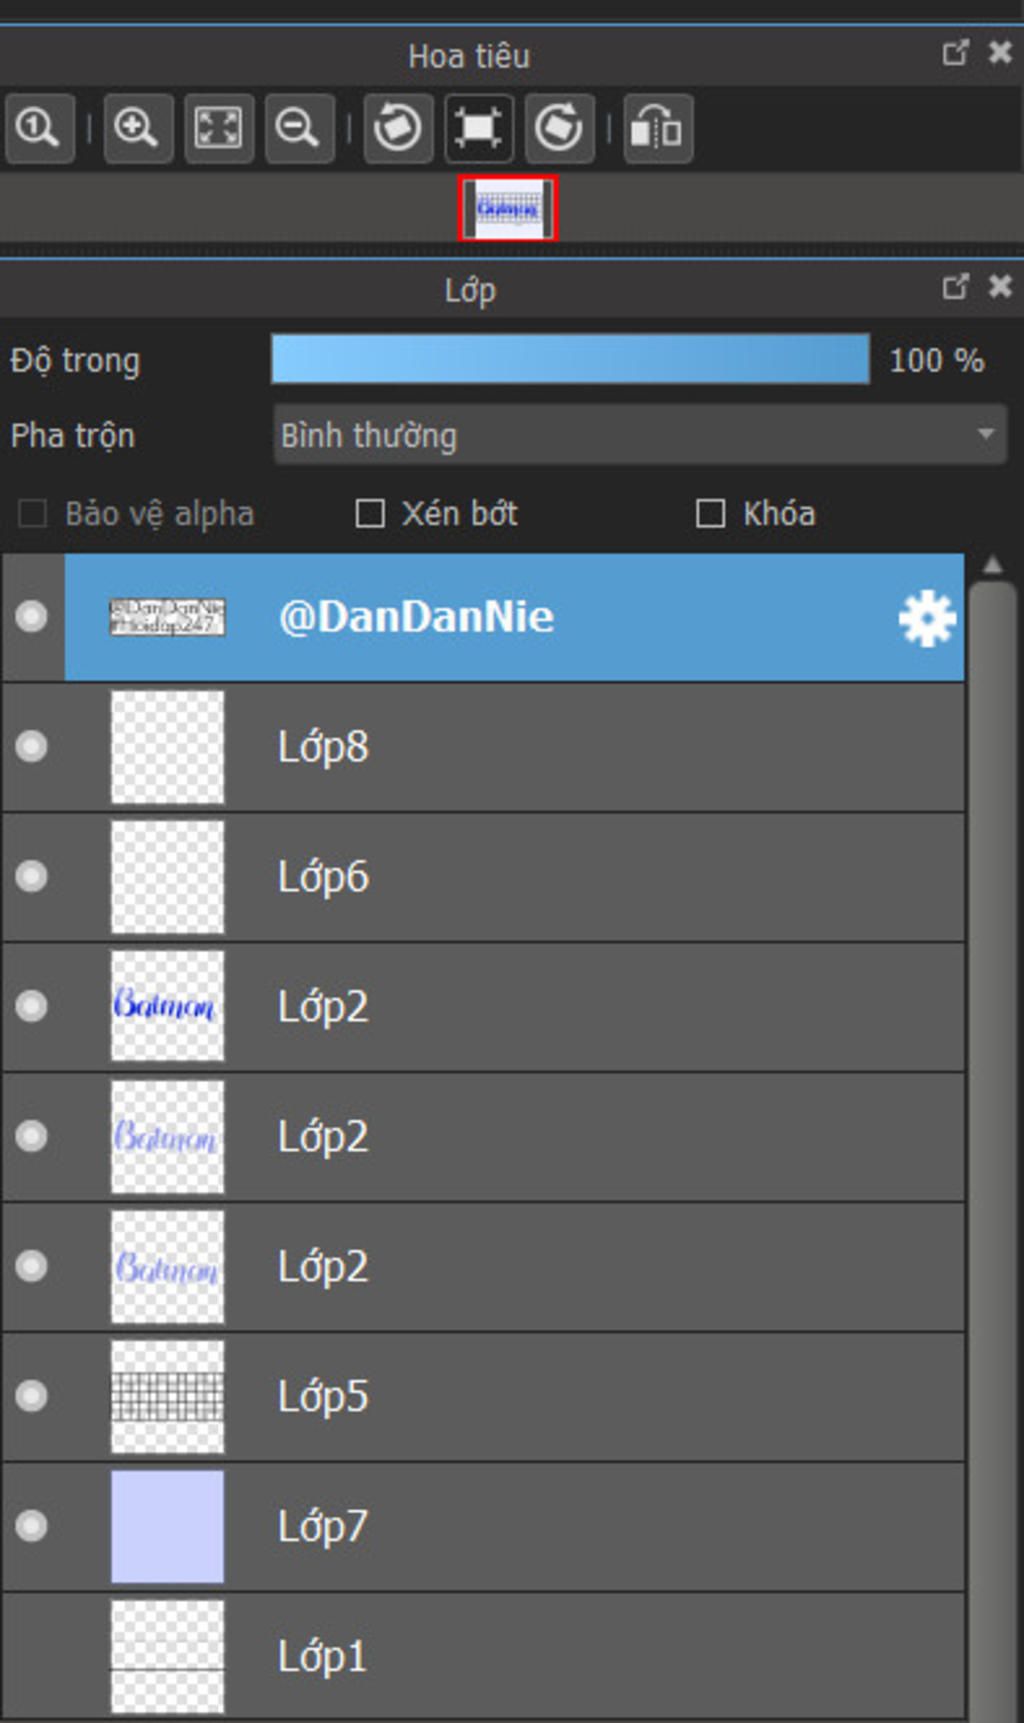Click fit-to-screen navigator icon

[x=218, y=128]
